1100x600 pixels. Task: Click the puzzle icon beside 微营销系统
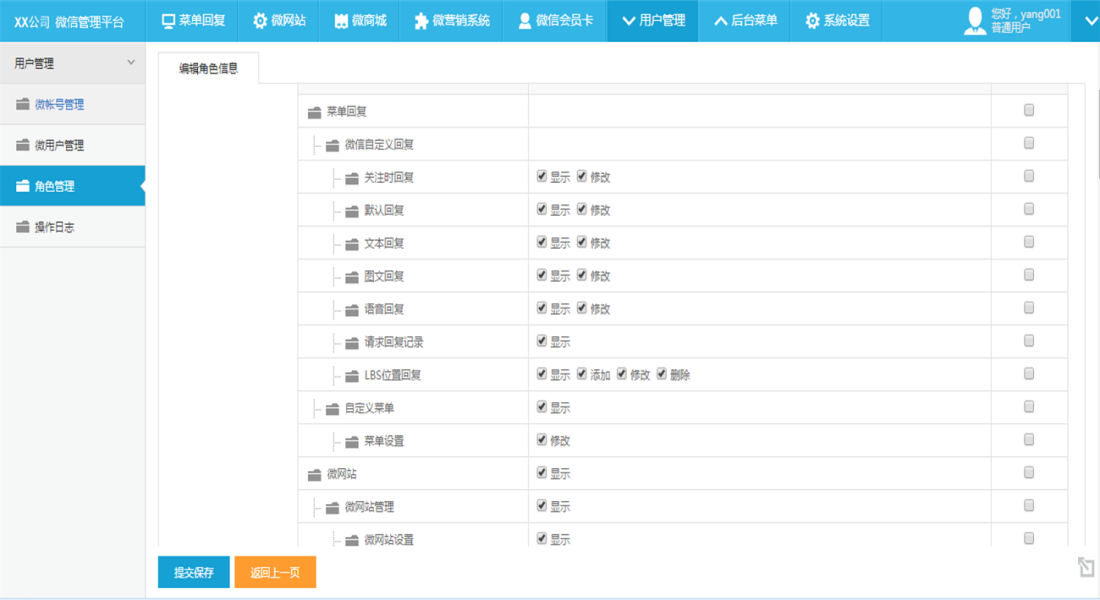point(421,21)
